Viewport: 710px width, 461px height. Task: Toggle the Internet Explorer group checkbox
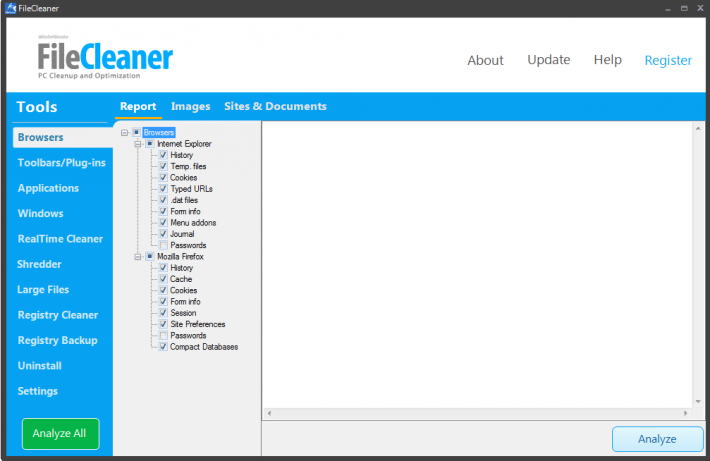click(150, 144)
